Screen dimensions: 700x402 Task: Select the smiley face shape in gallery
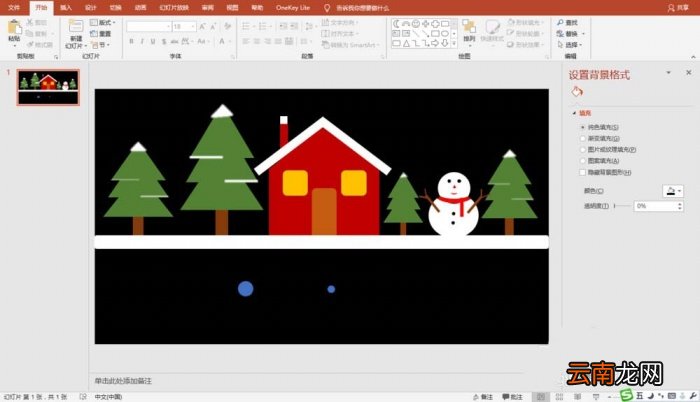(416, 24)
